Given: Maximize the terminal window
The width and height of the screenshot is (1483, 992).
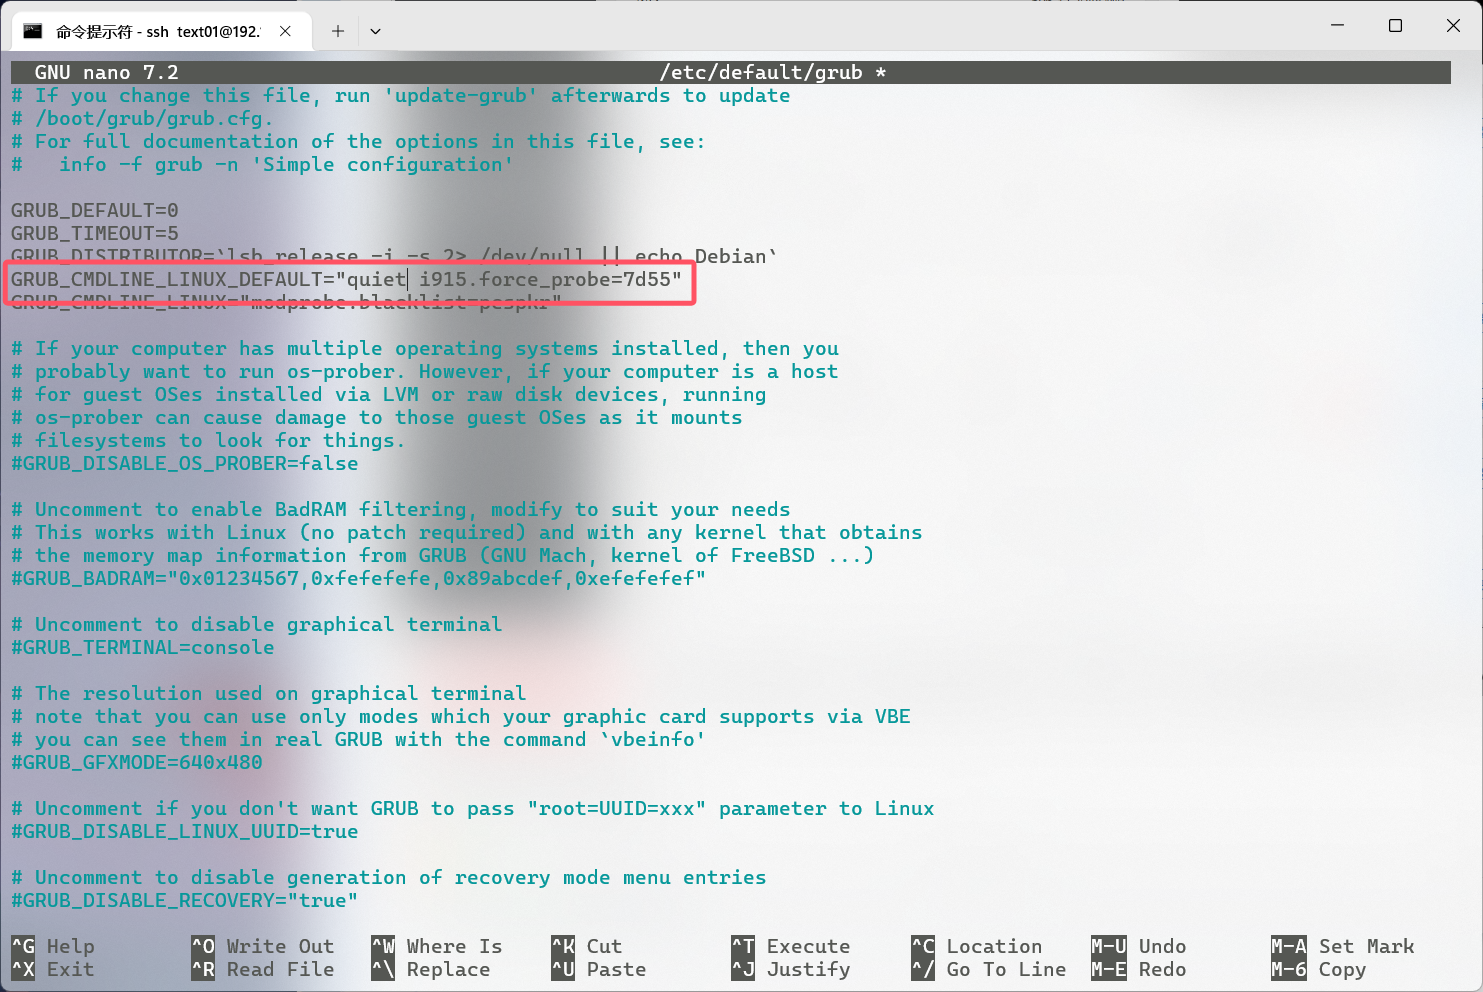Looking at the screenshot, I should click(1395, 26).
